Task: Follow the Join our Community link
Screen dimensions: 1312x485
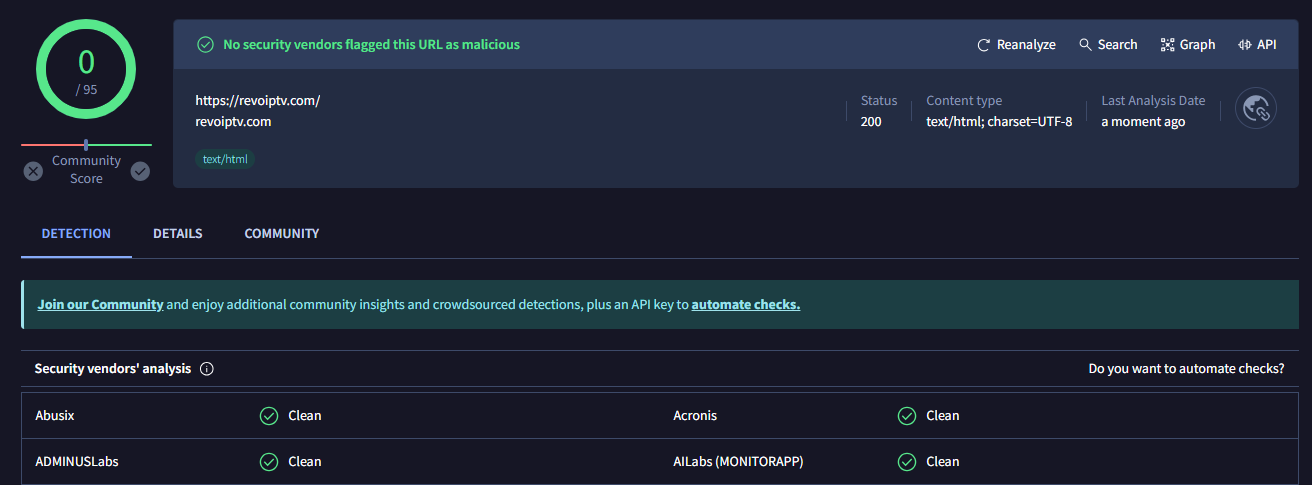Action: coord(100,305)
